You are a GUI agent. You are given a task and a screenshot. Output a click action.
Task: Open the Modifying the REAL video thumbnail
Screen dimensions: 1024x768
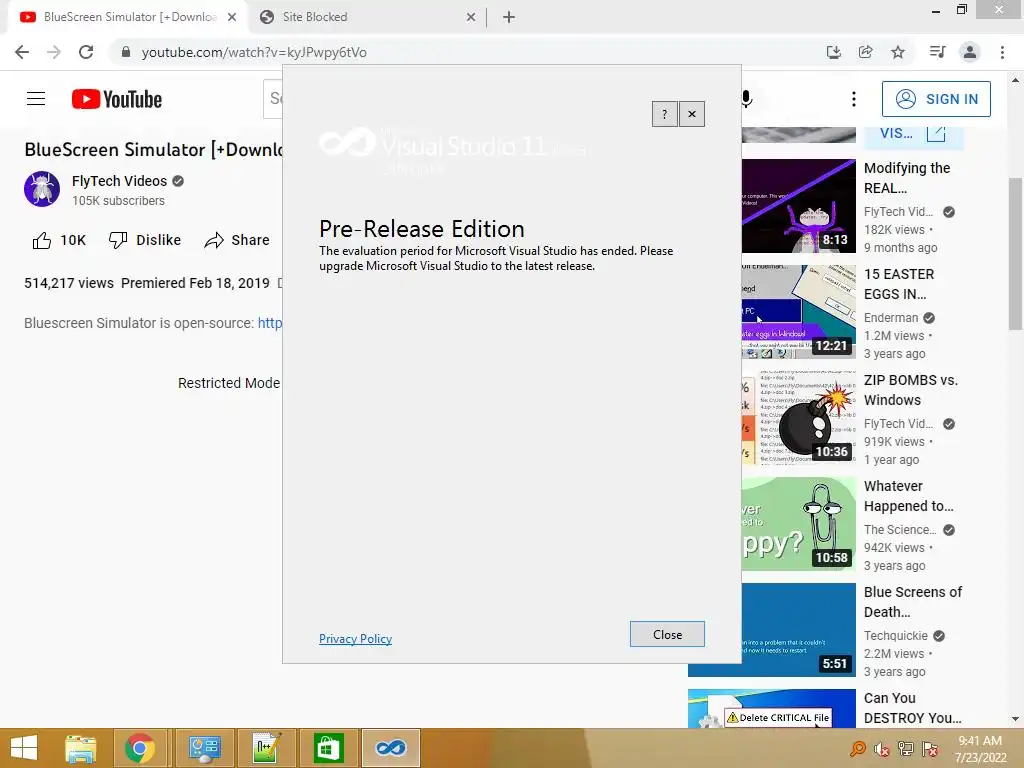pos(799,206)
